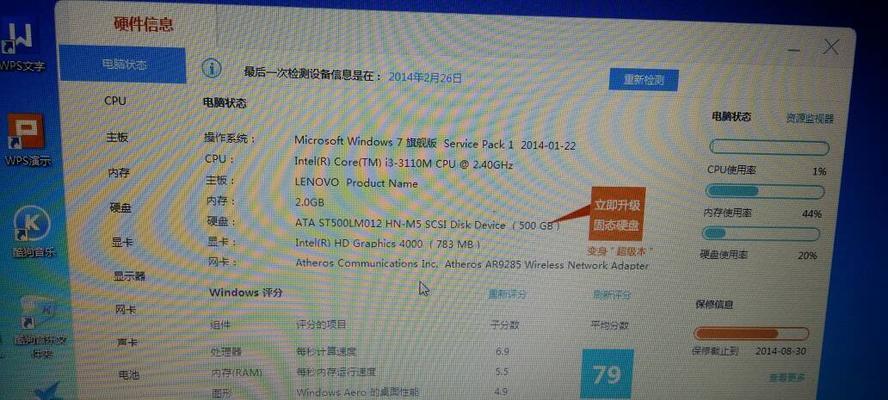
Task: Close the hardware info window
Action: pyautogui.click(x=830, y=47)
